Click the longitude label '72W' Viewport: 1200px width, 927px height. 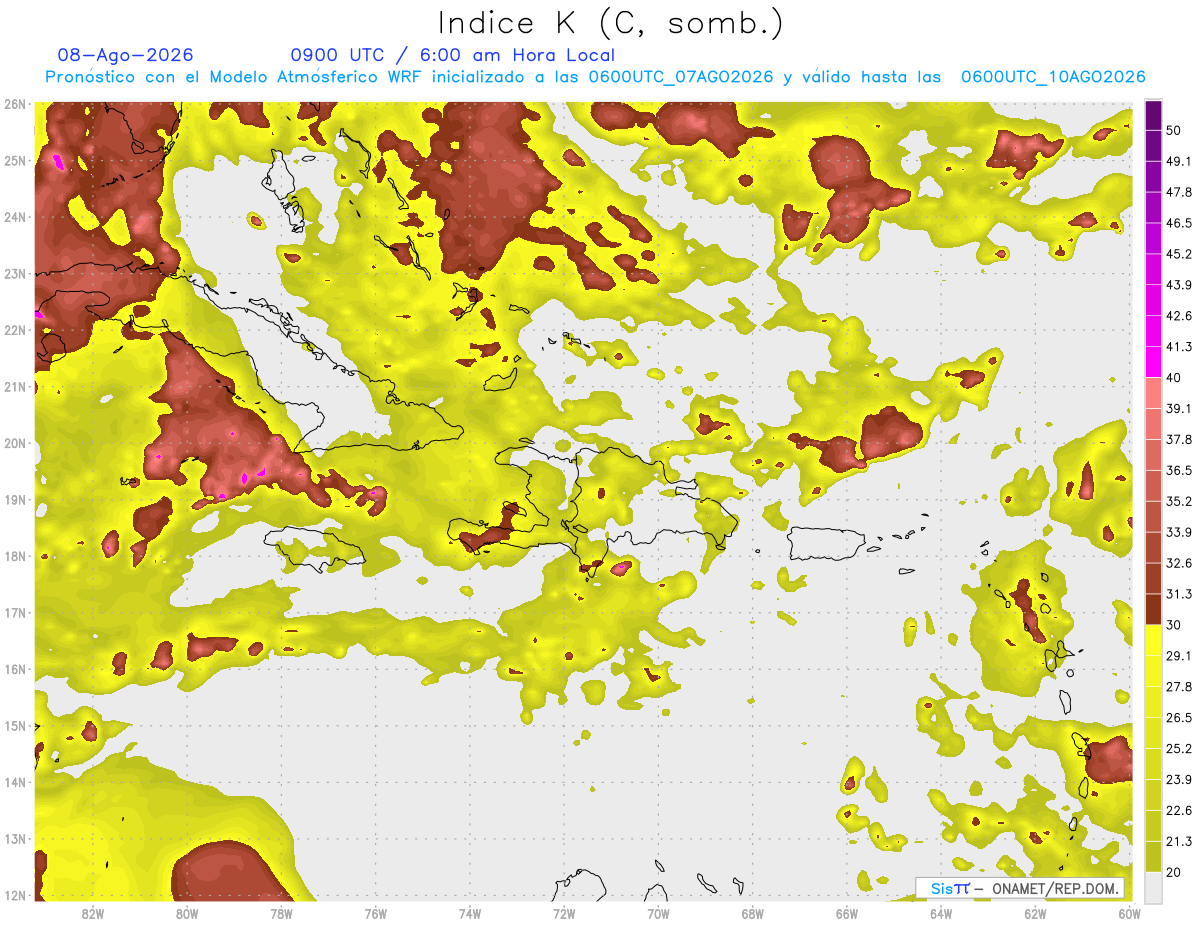(x=564, y=913)
